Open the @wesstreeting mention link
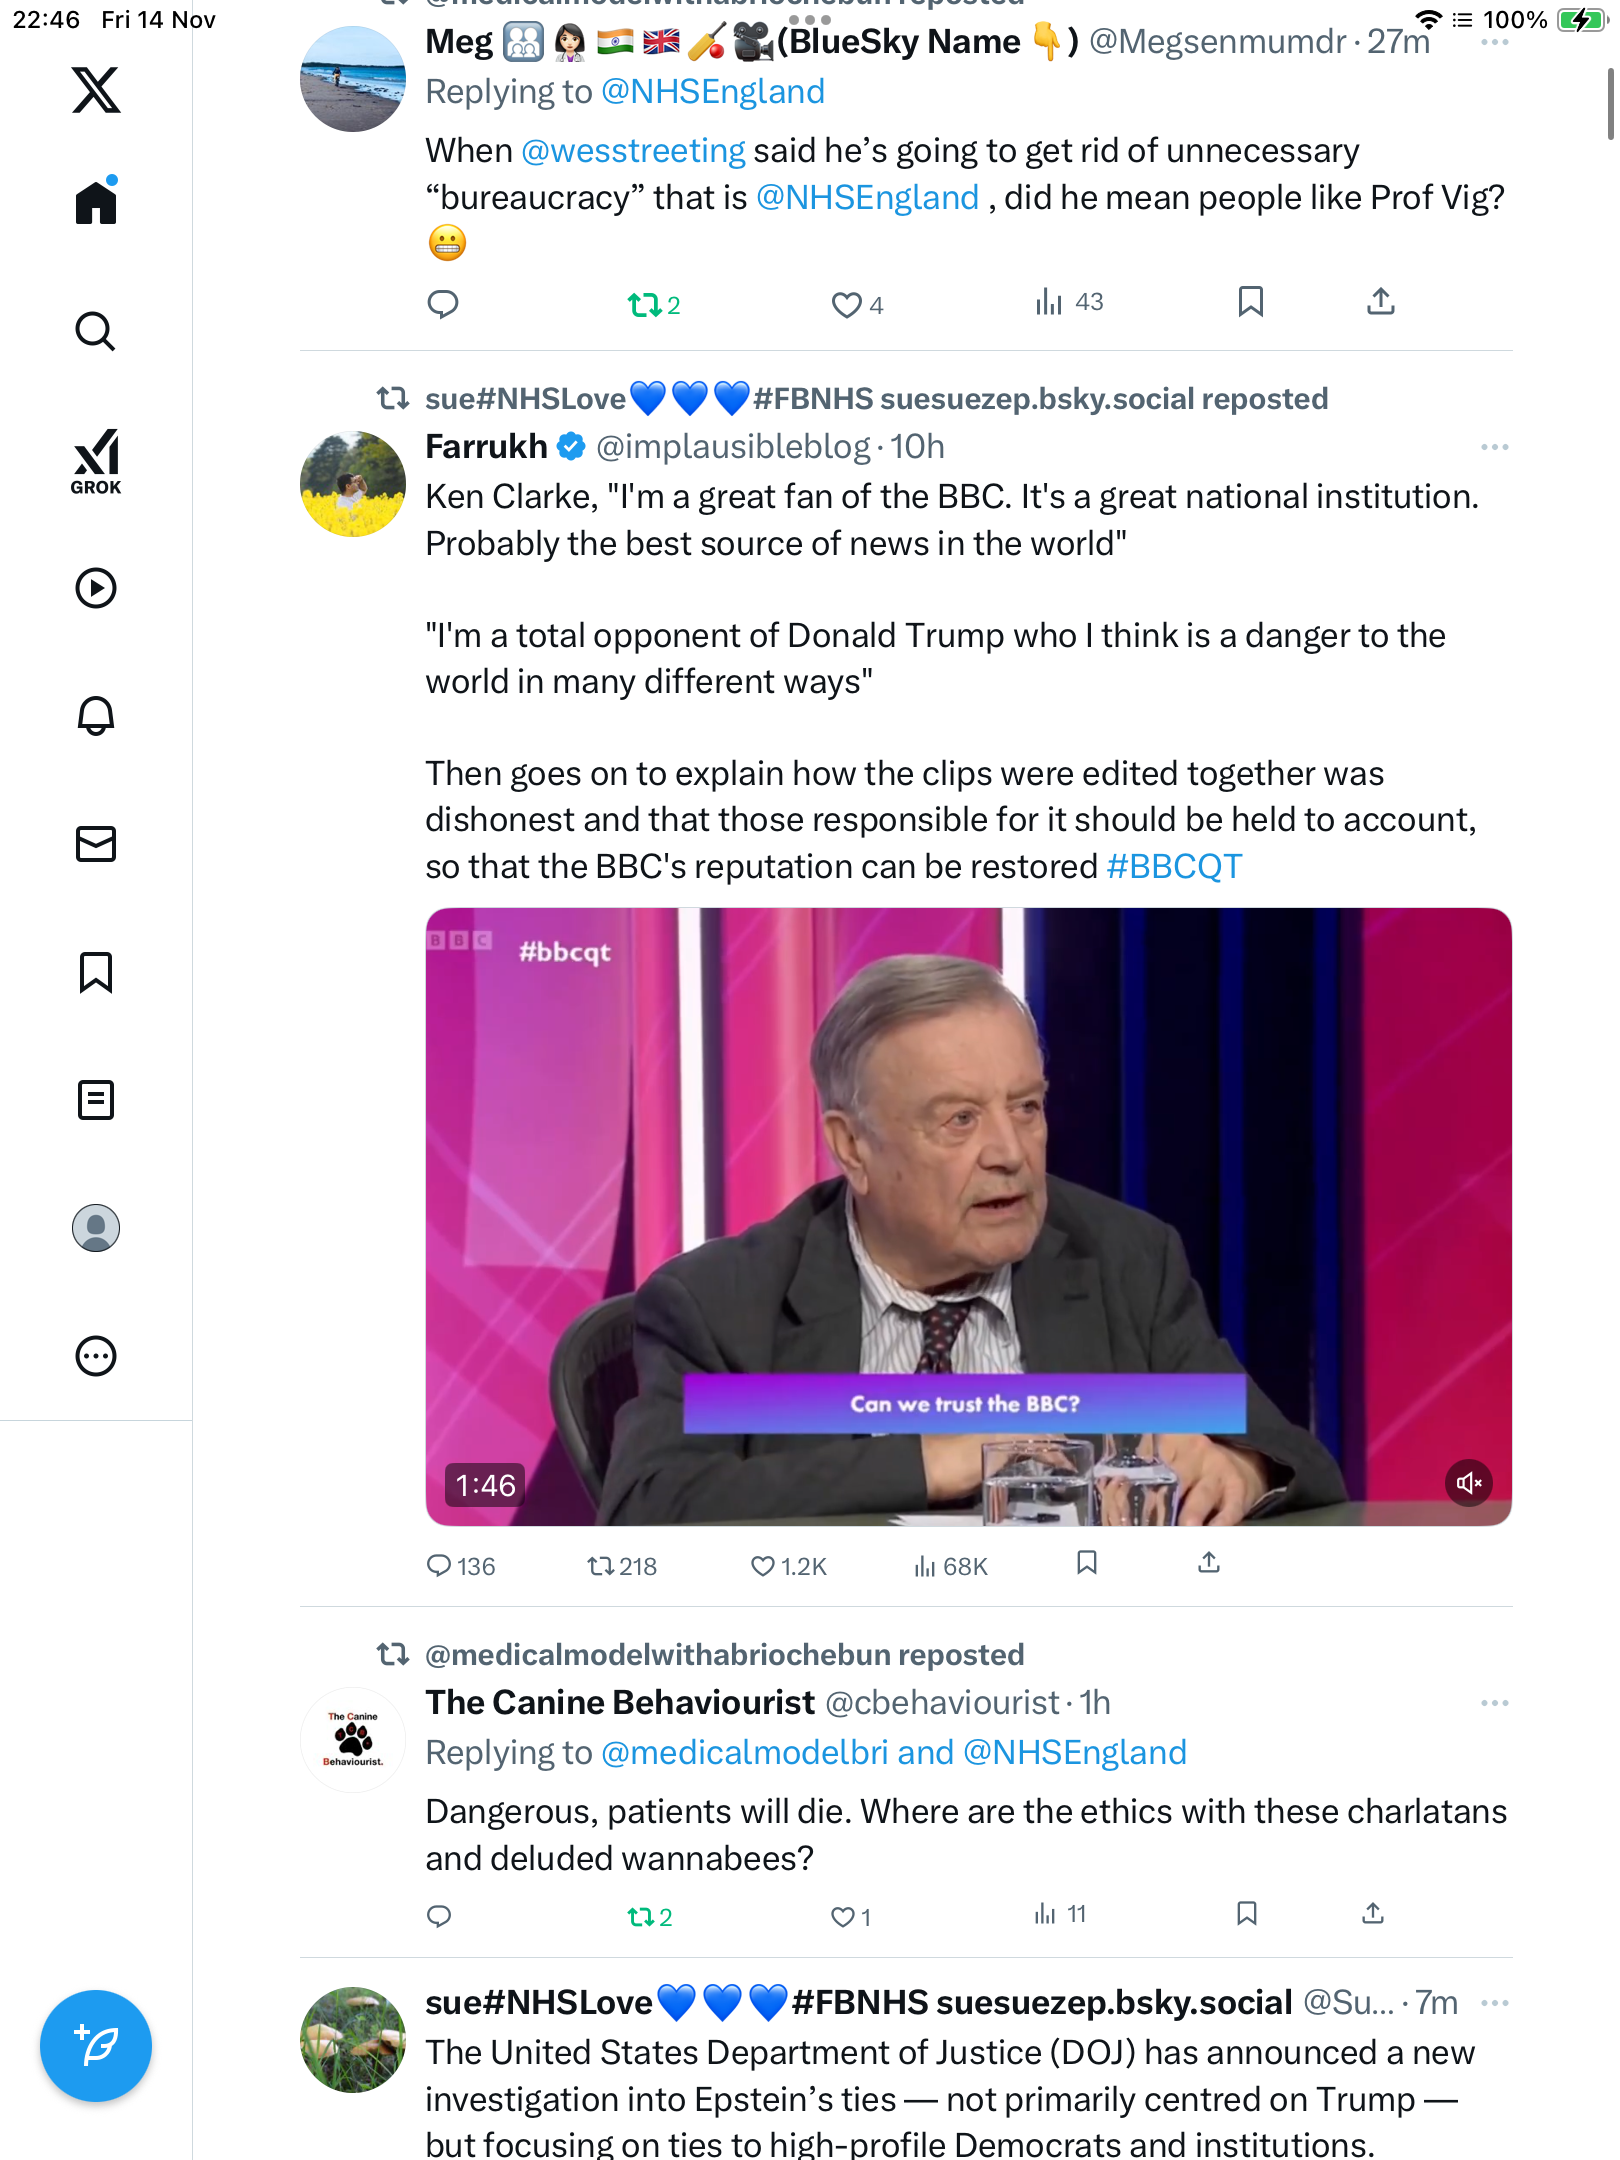Screen dimensions: 1620x2160 click(633, 151)
